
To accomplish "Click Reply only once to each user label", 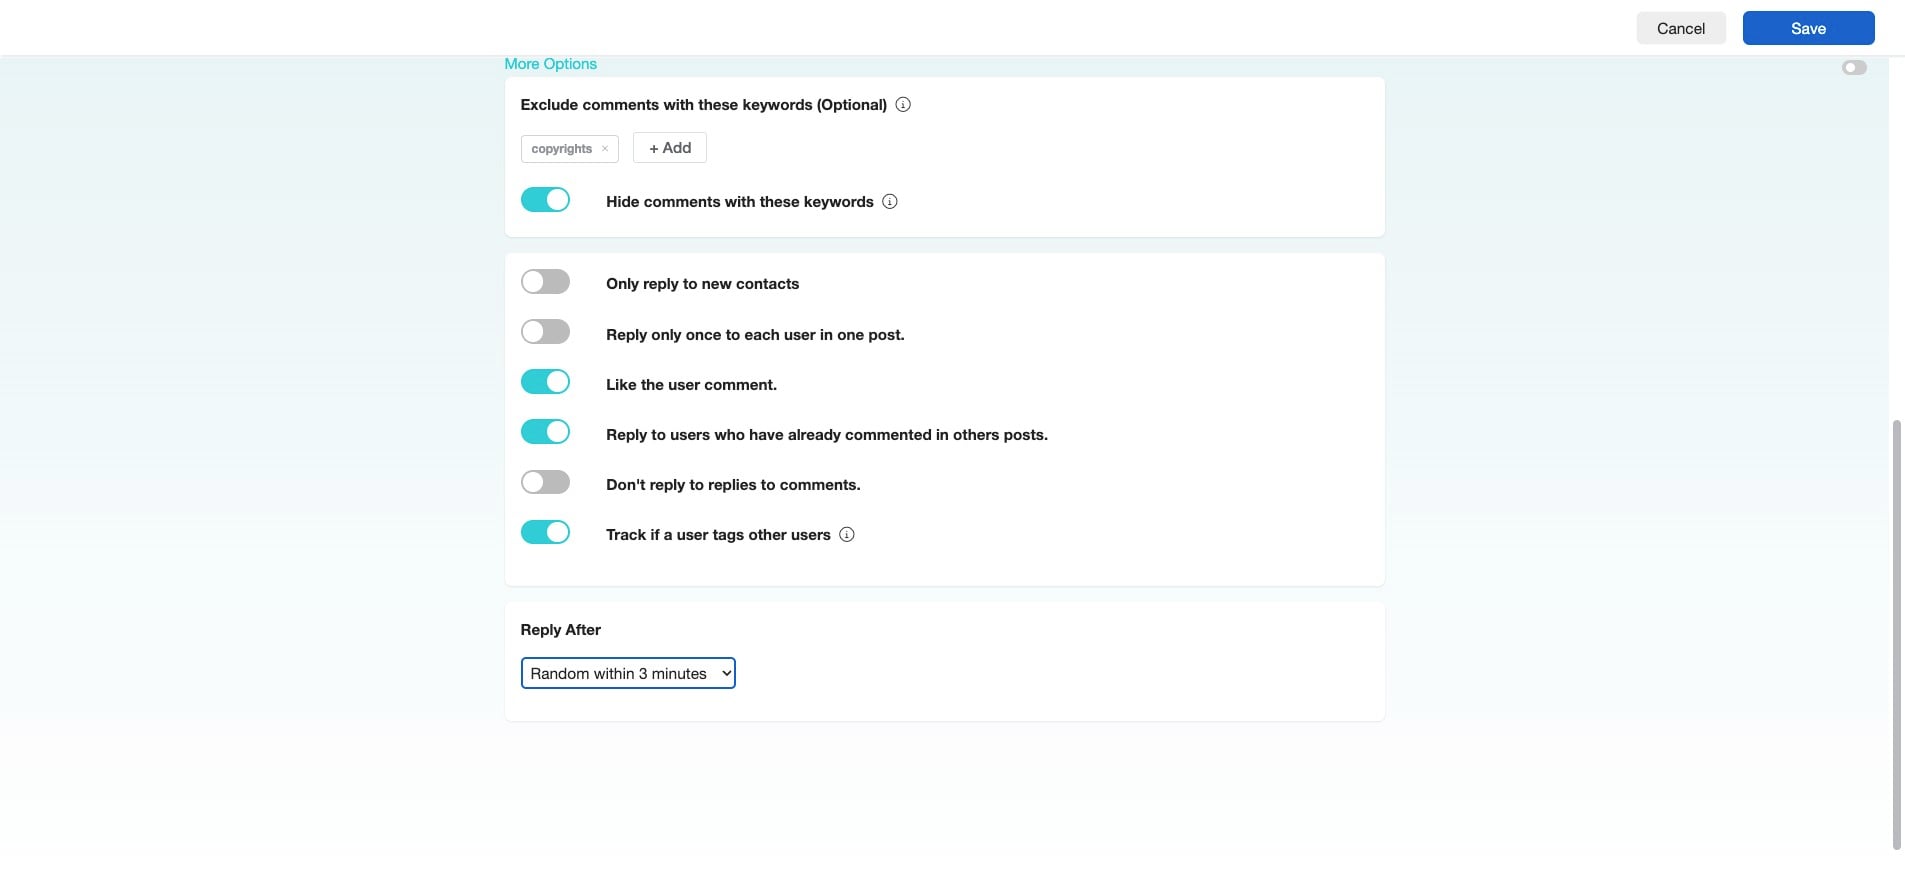I will 755,335.
